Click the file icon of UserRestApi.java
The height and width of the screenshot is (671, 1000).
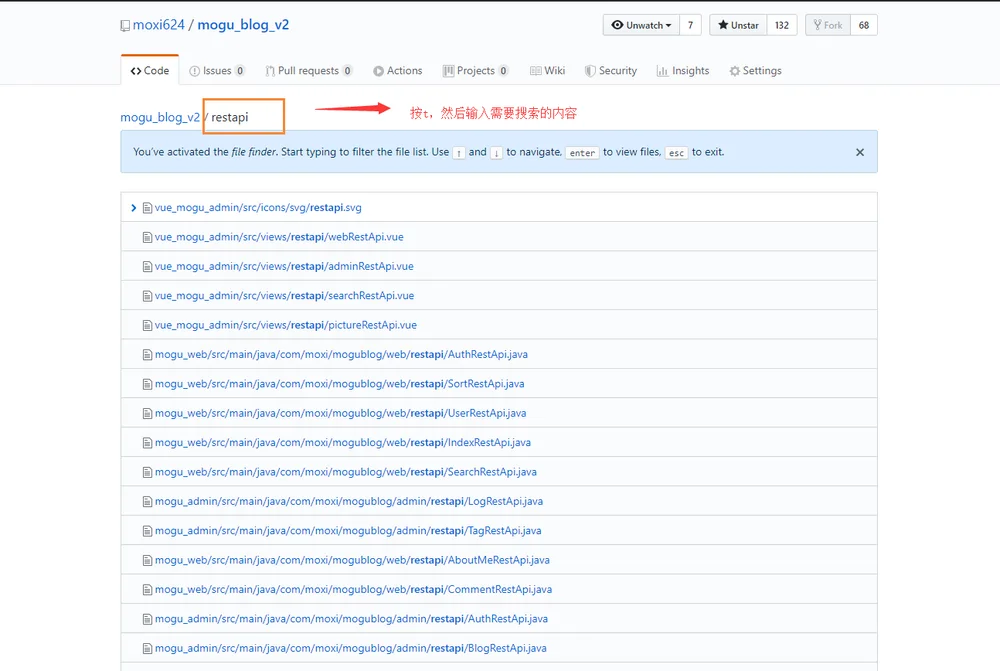147,413
